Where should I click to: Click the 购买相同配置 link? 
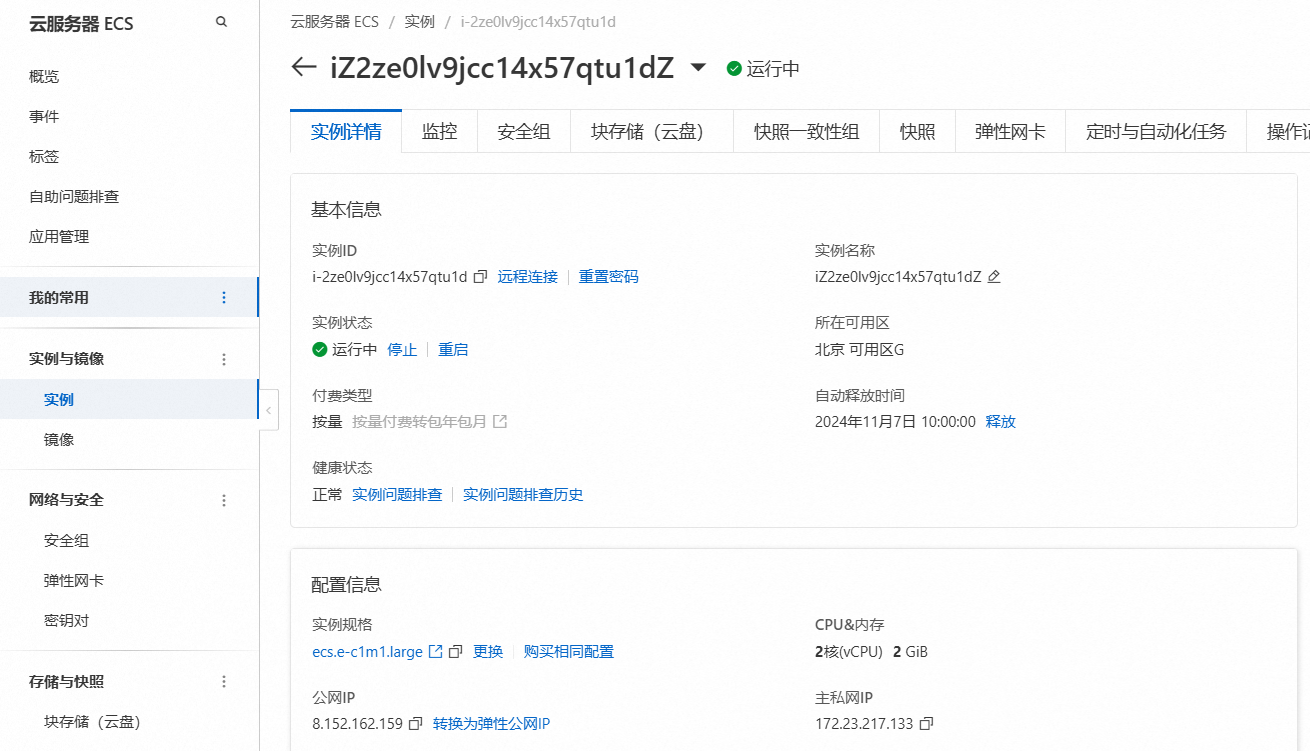click(x=569, y=652)
